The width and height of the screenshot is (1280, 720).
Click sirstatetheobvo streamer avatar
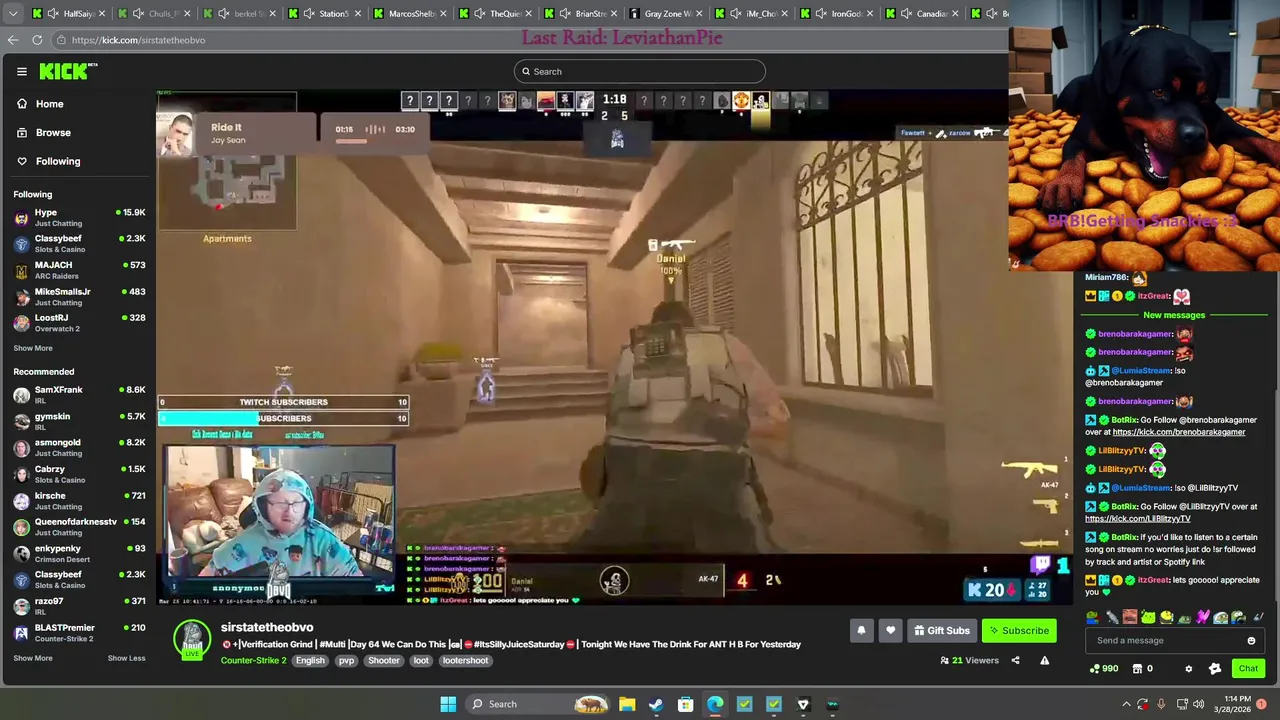192,640
